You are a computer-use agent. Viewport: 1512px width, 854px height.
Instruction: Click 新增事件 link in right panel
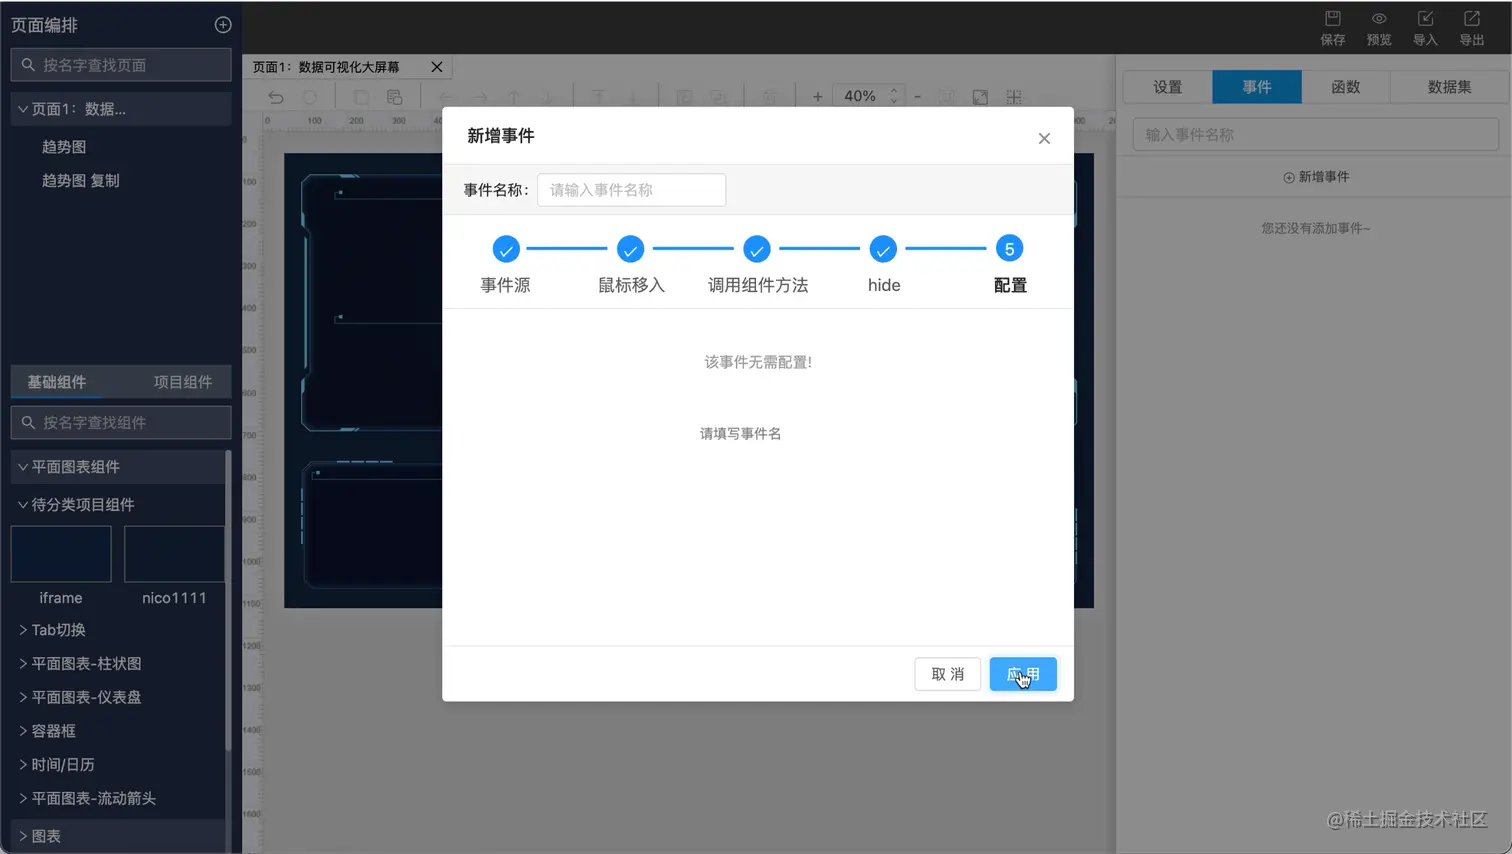pyautogui.click(x=1316, y=177)
